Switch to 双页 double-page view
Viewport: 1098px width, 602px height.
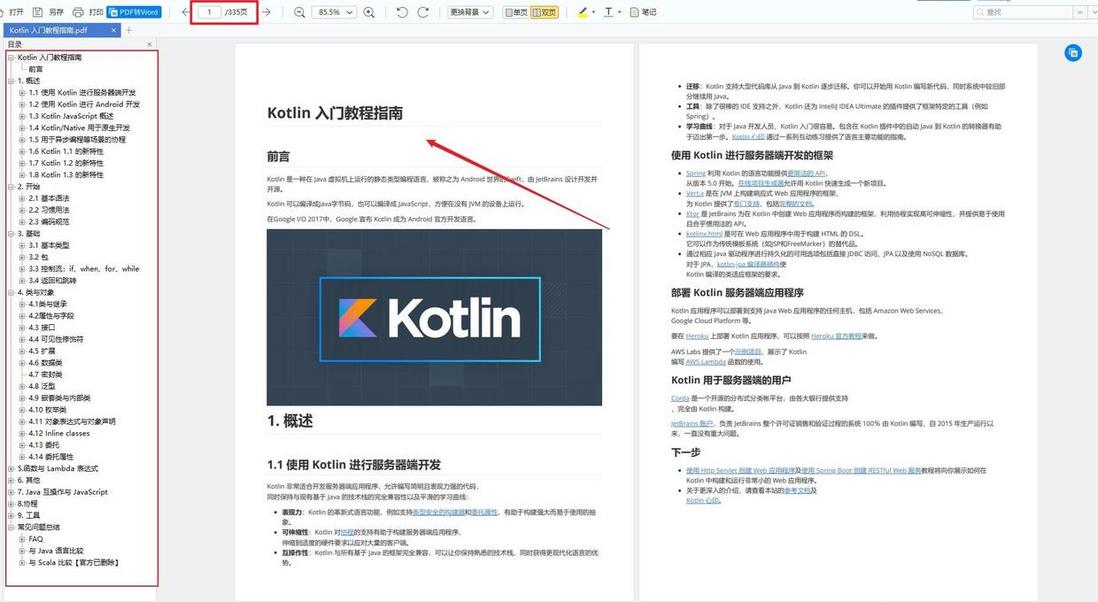(x=544, y=12)
